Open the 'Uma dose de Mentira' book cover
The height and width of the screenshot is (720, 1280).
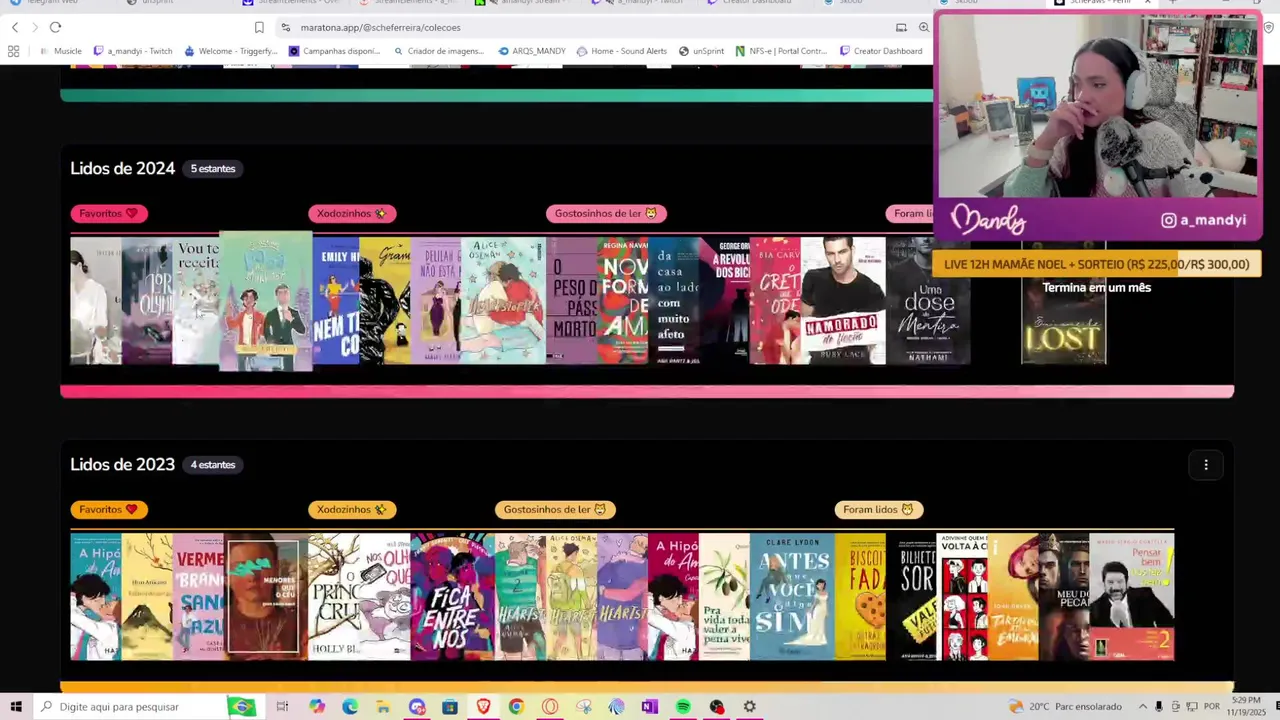click(x=928, y=300)
